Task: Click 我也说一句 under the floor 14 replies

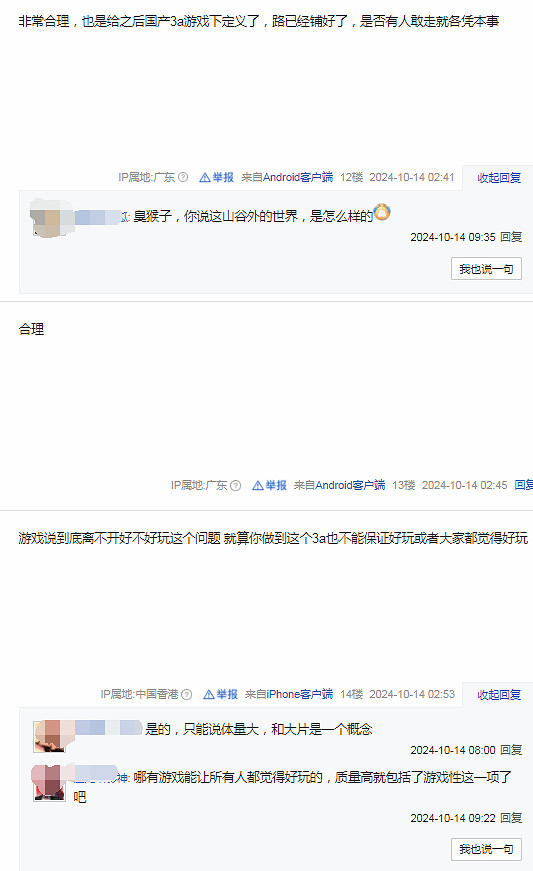Action: (x=486, y=849)
